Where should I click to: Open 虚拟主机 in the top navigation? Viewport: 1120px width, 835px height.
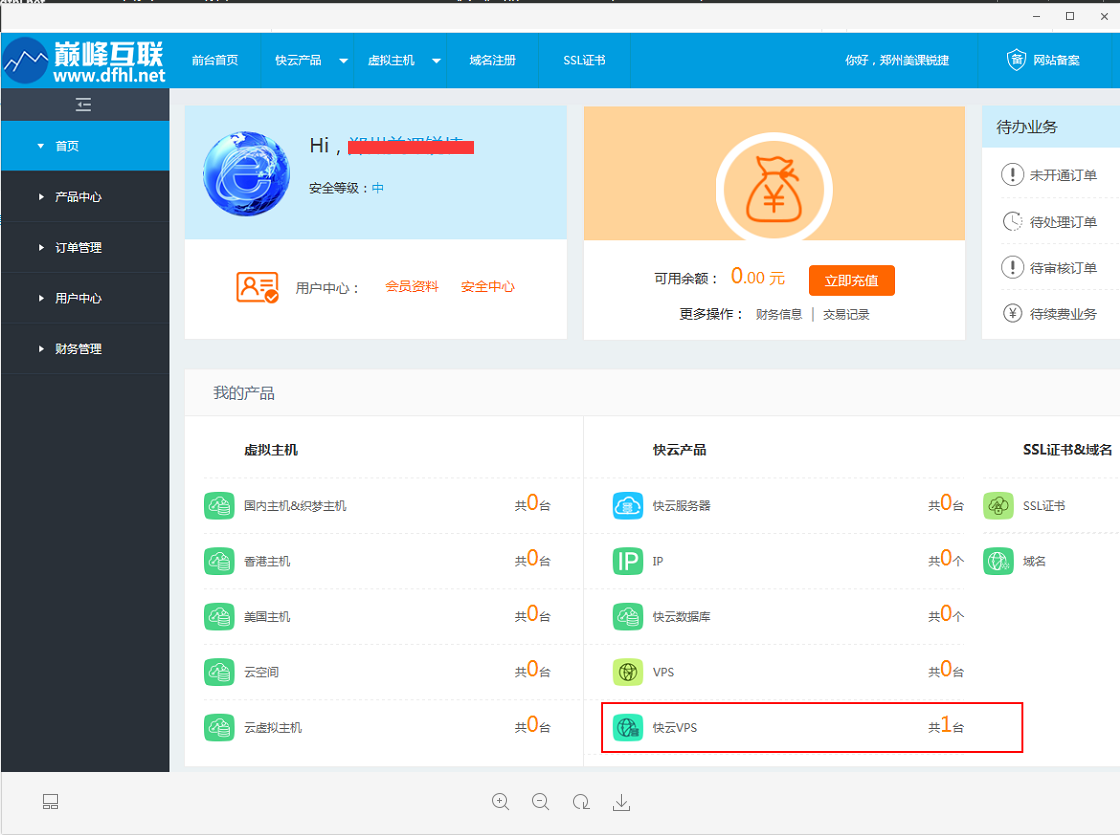(x=391, y=61)
